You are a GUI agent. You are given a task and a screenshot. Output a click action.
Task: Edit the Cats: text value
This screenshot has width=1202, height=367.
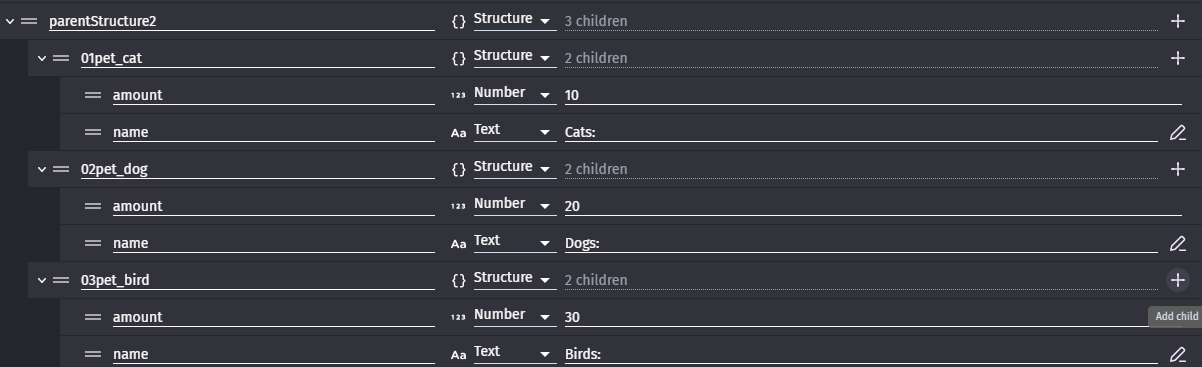pyautogui.click(x=1177, y=132)
